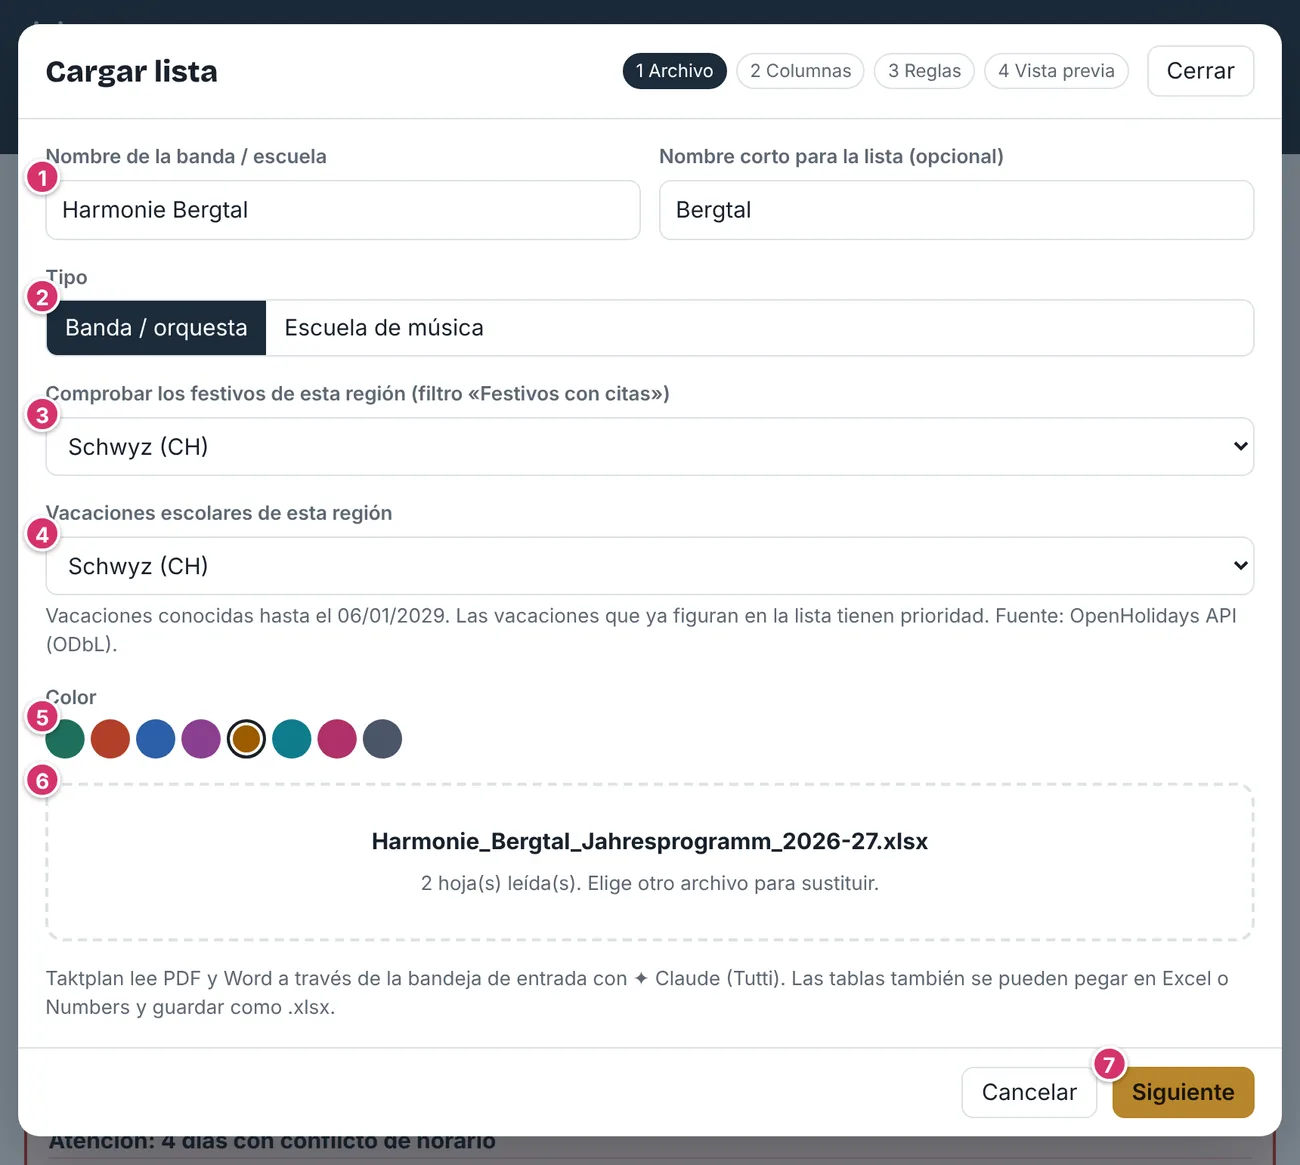Viewport: 1300px width, 1165px height.
Task: Pick the slate gray color swatch
Action: point(382,739)
